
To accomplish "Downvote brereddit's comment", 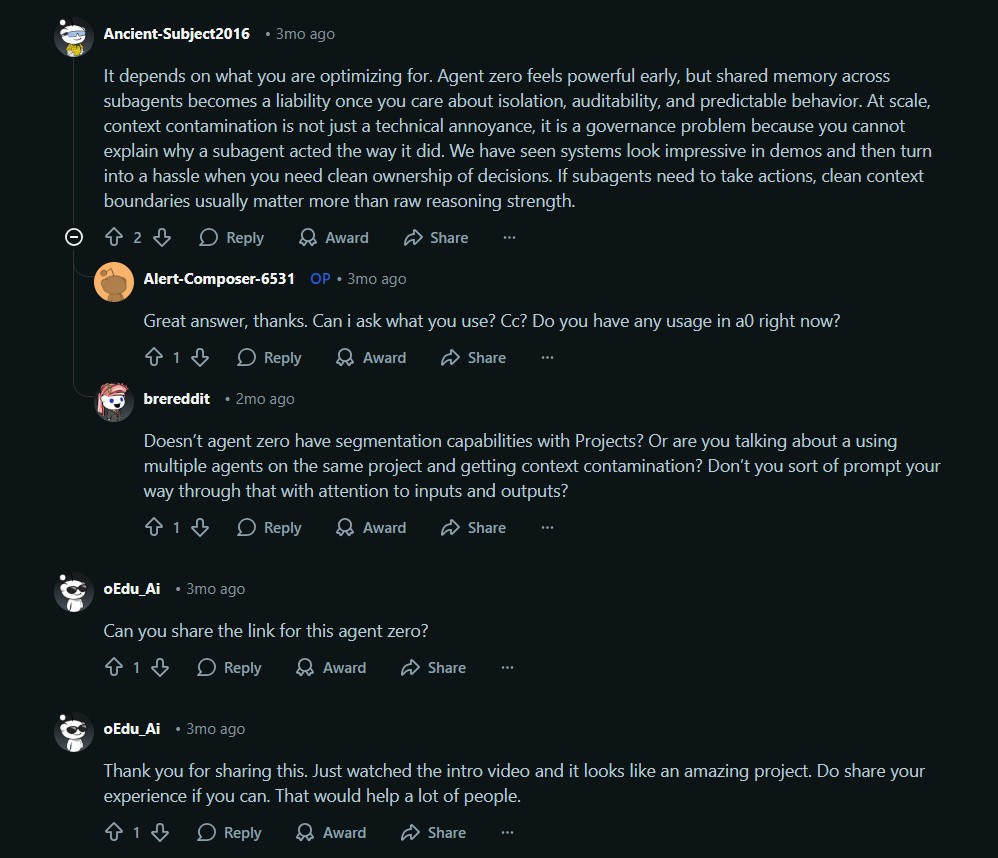I will click(x=200, y=528).
